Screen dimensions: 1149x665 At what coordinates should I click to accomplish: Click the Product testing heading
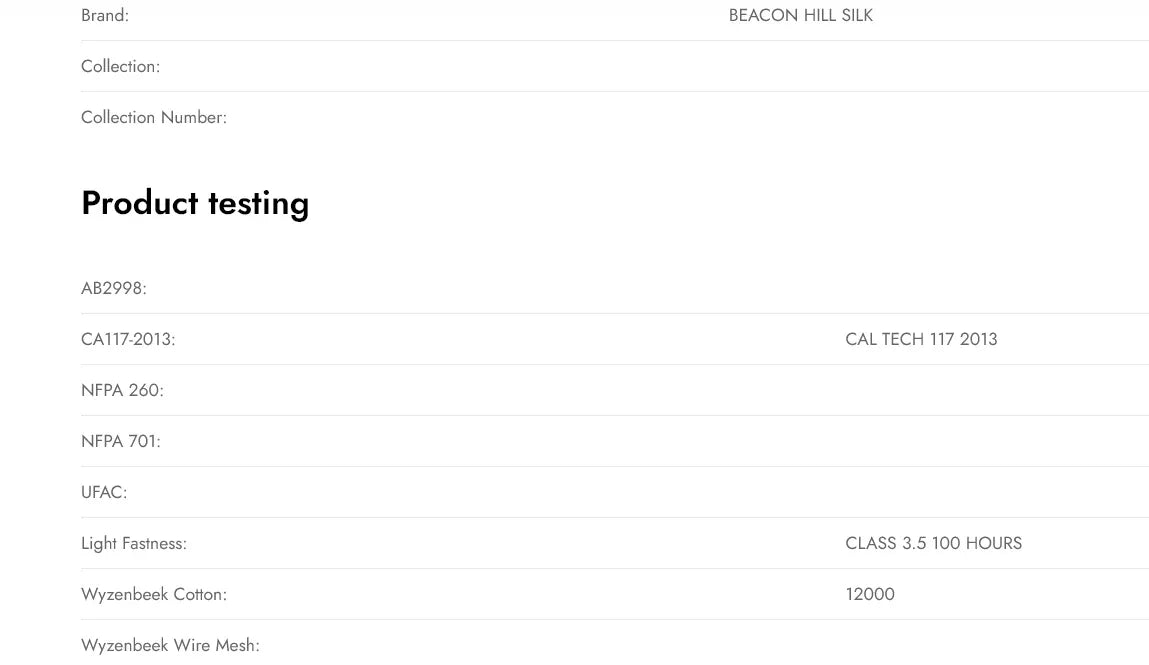(x=195, y=203)
